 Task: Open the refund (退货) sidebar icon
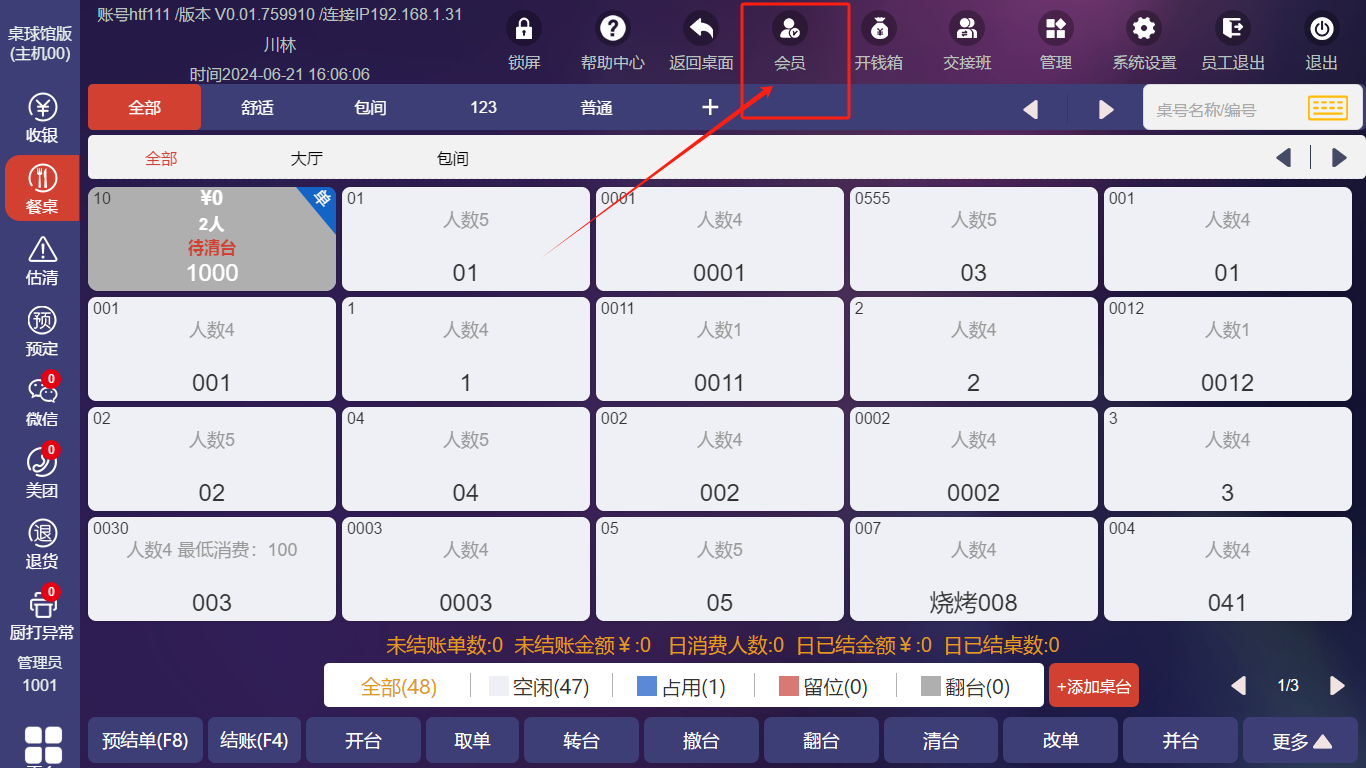(42, 533)
